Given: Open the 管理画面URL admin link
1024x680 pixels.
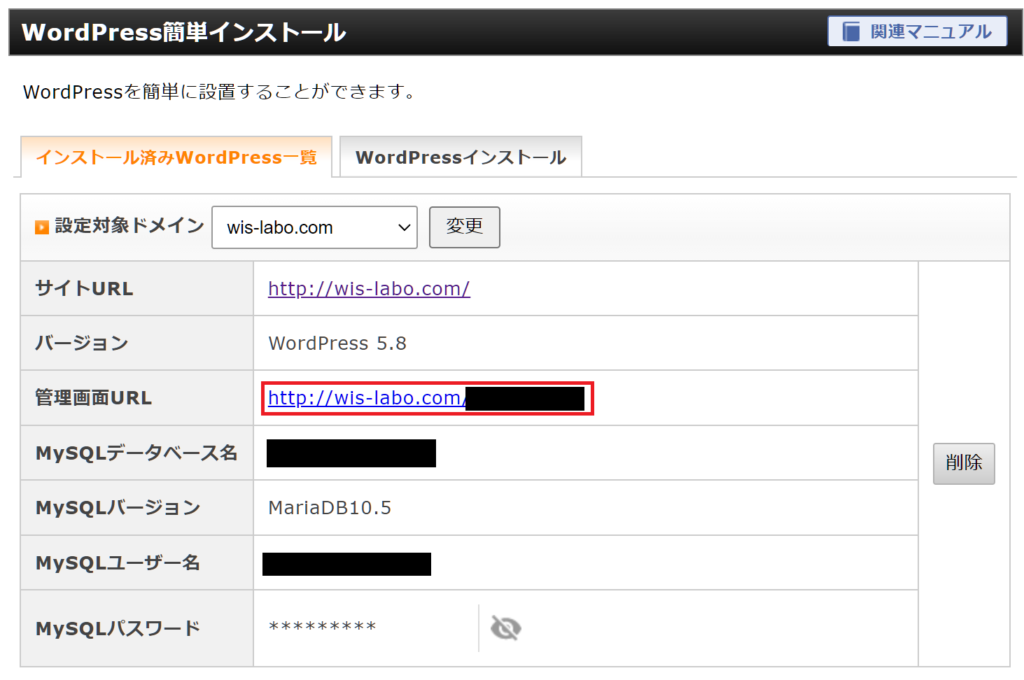Looking at the screenshot, I should (367, 397).
